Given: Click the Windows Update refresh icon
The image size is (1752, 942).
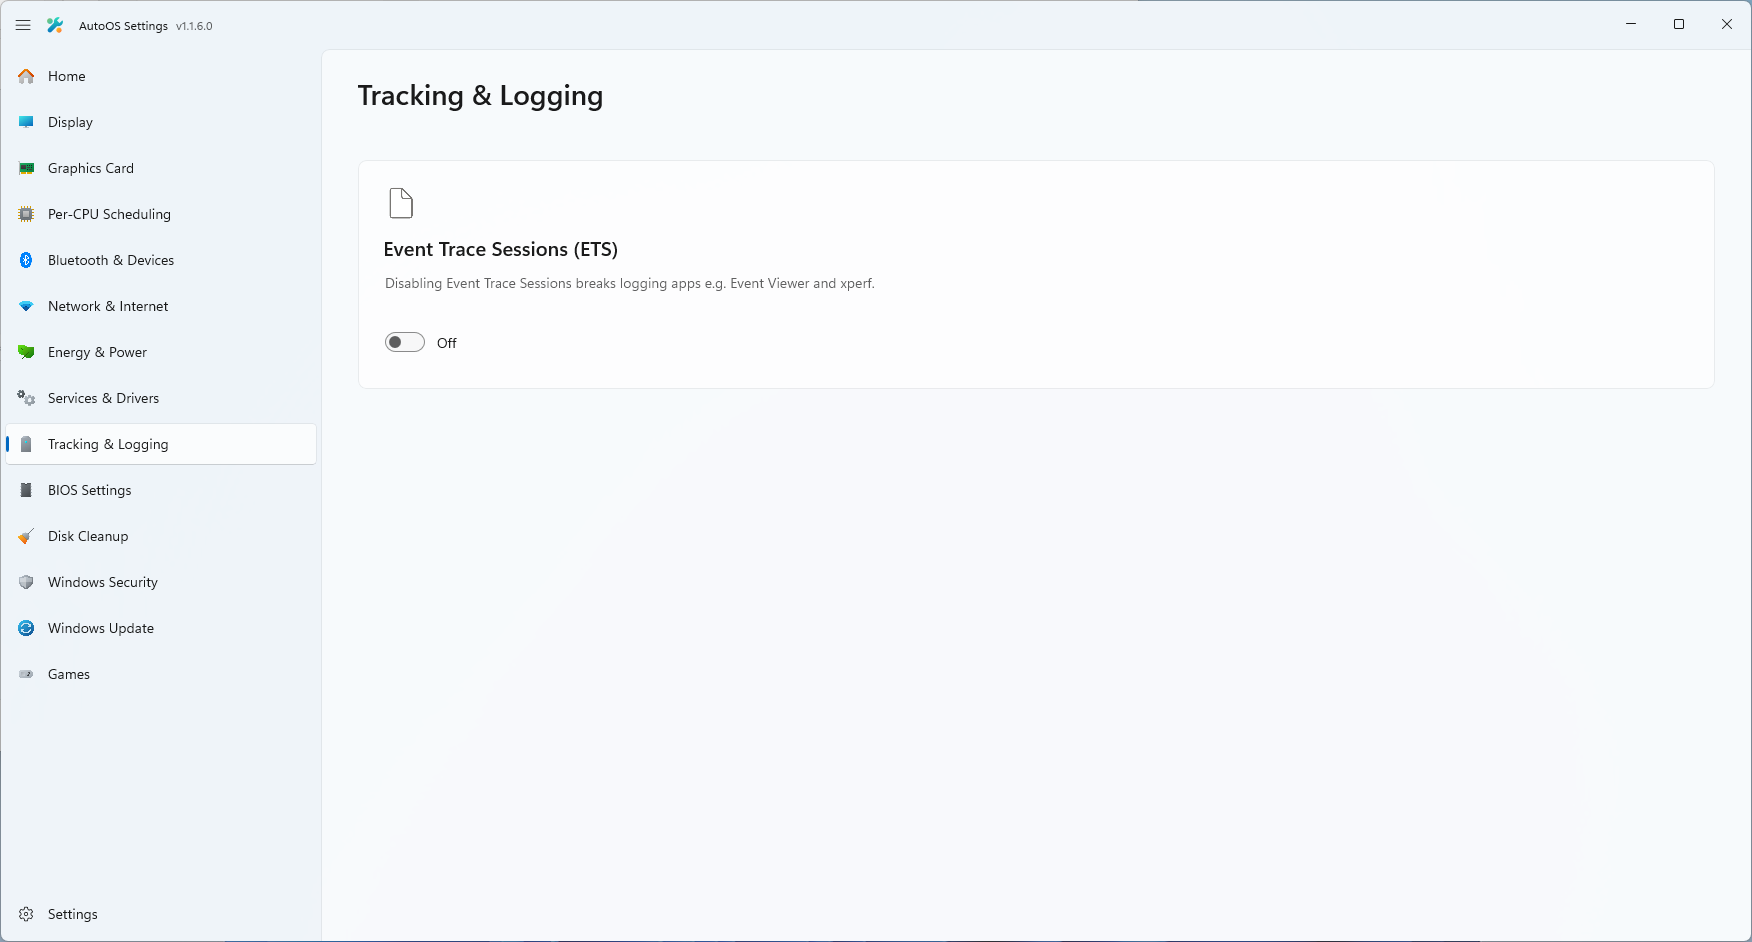Looking at the screenshot, I should (x=27, y=628).
